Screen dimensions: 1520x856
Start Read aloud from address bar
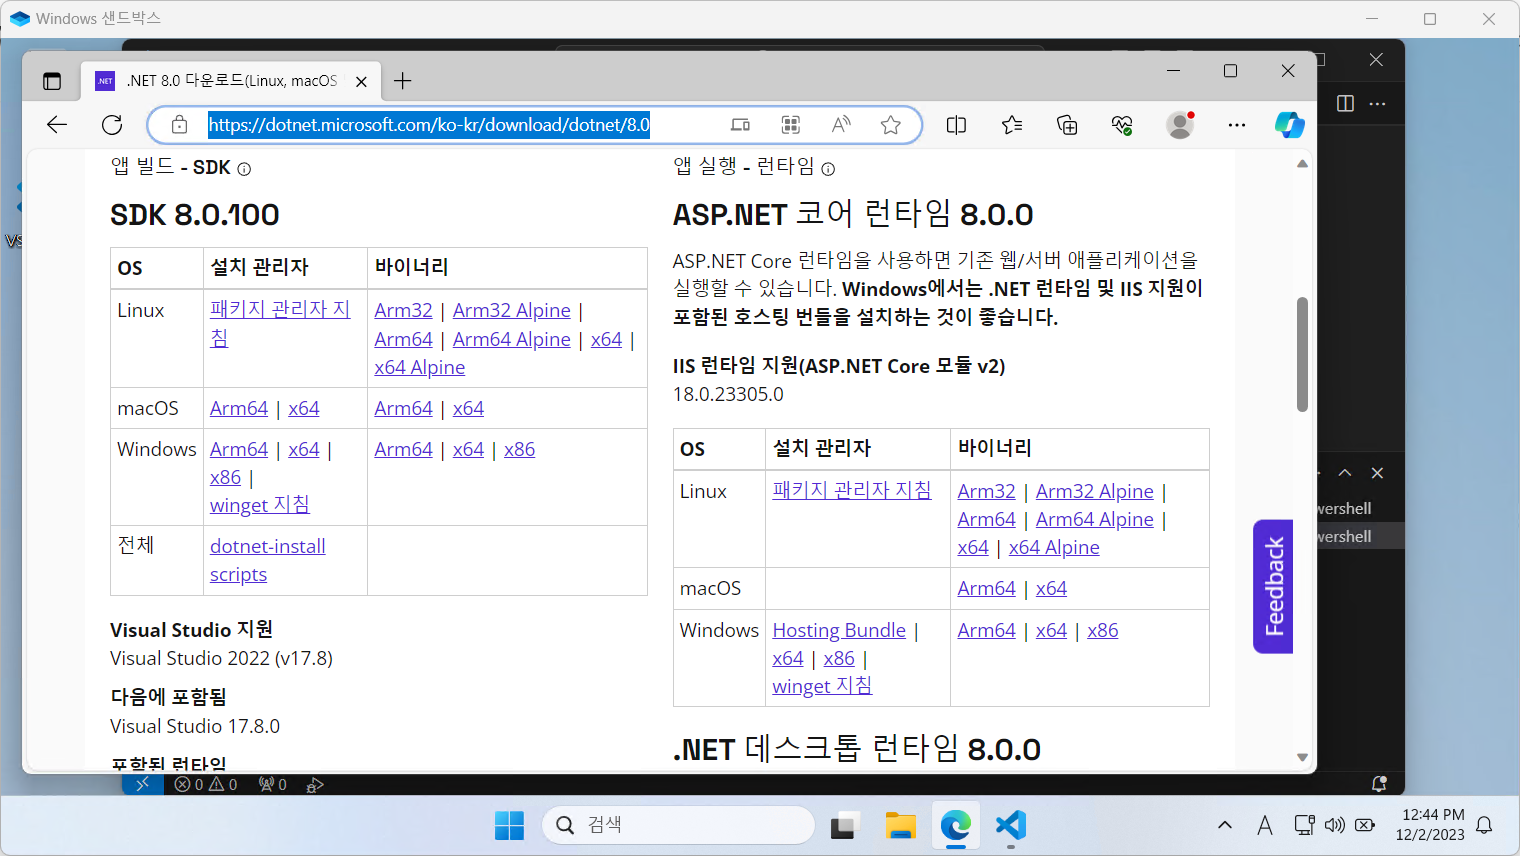pos(841,125)
